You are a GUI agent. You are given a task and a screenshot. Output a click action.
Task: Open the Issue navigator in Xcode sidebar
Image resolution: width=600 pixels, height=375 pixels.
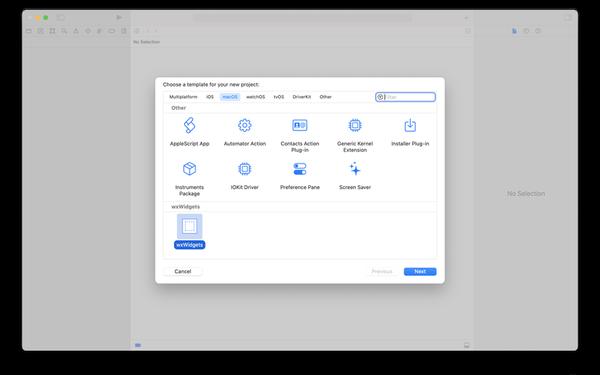76,31
